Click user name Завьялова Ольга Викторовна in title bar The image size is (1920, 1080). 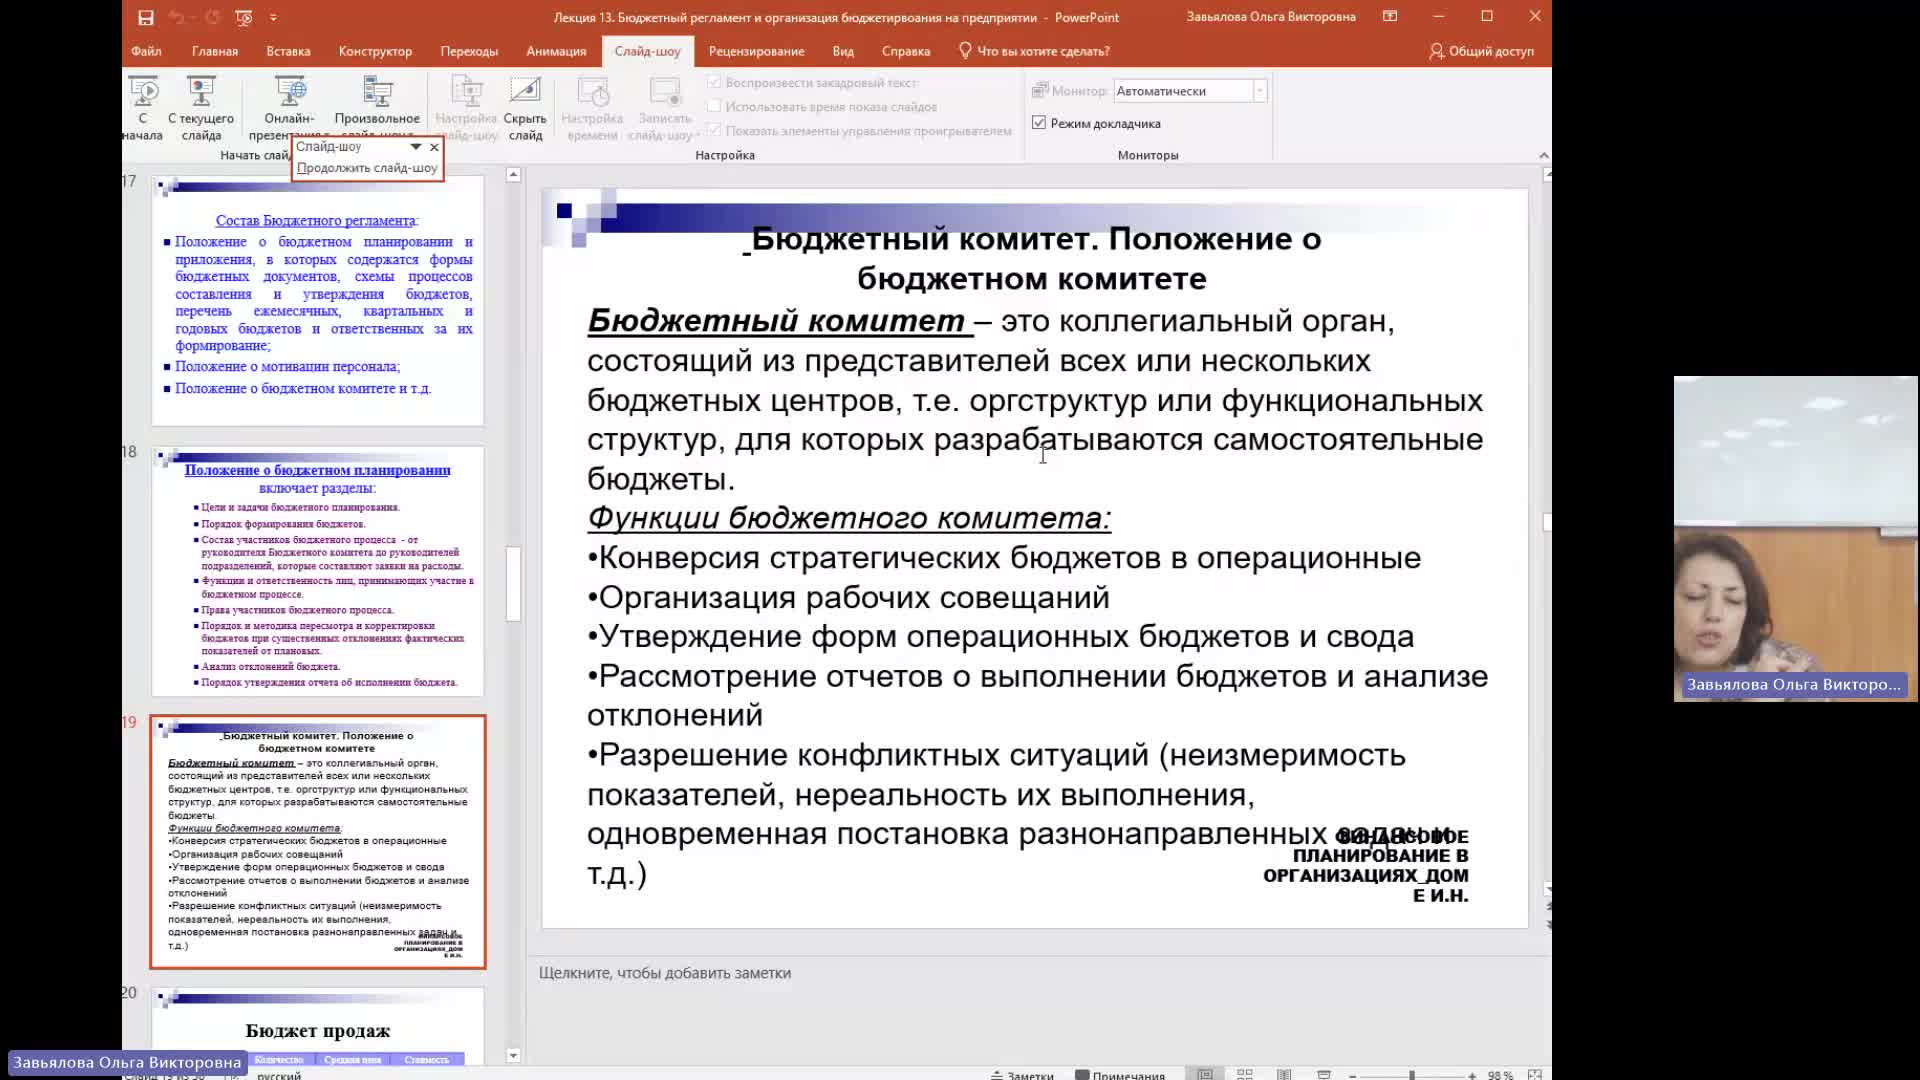[x=1271, y=16]
